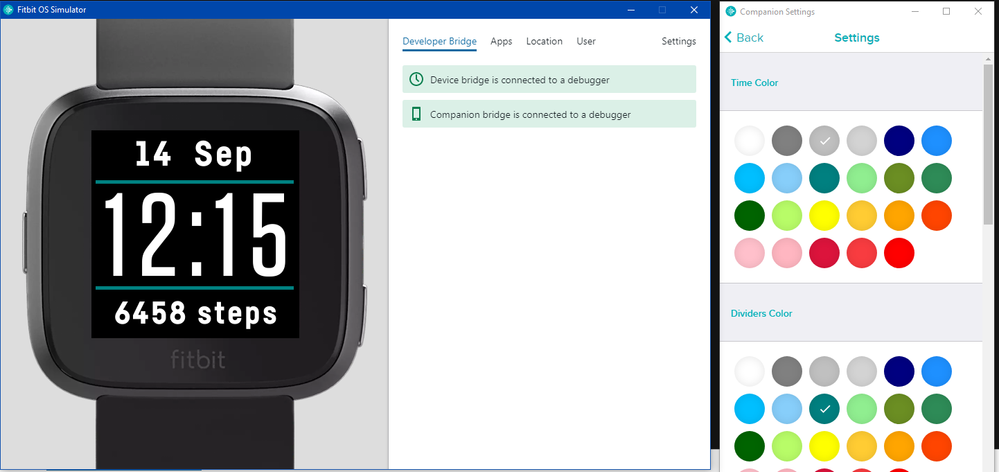Choose navy blue for Time Color

click(899, 141)
